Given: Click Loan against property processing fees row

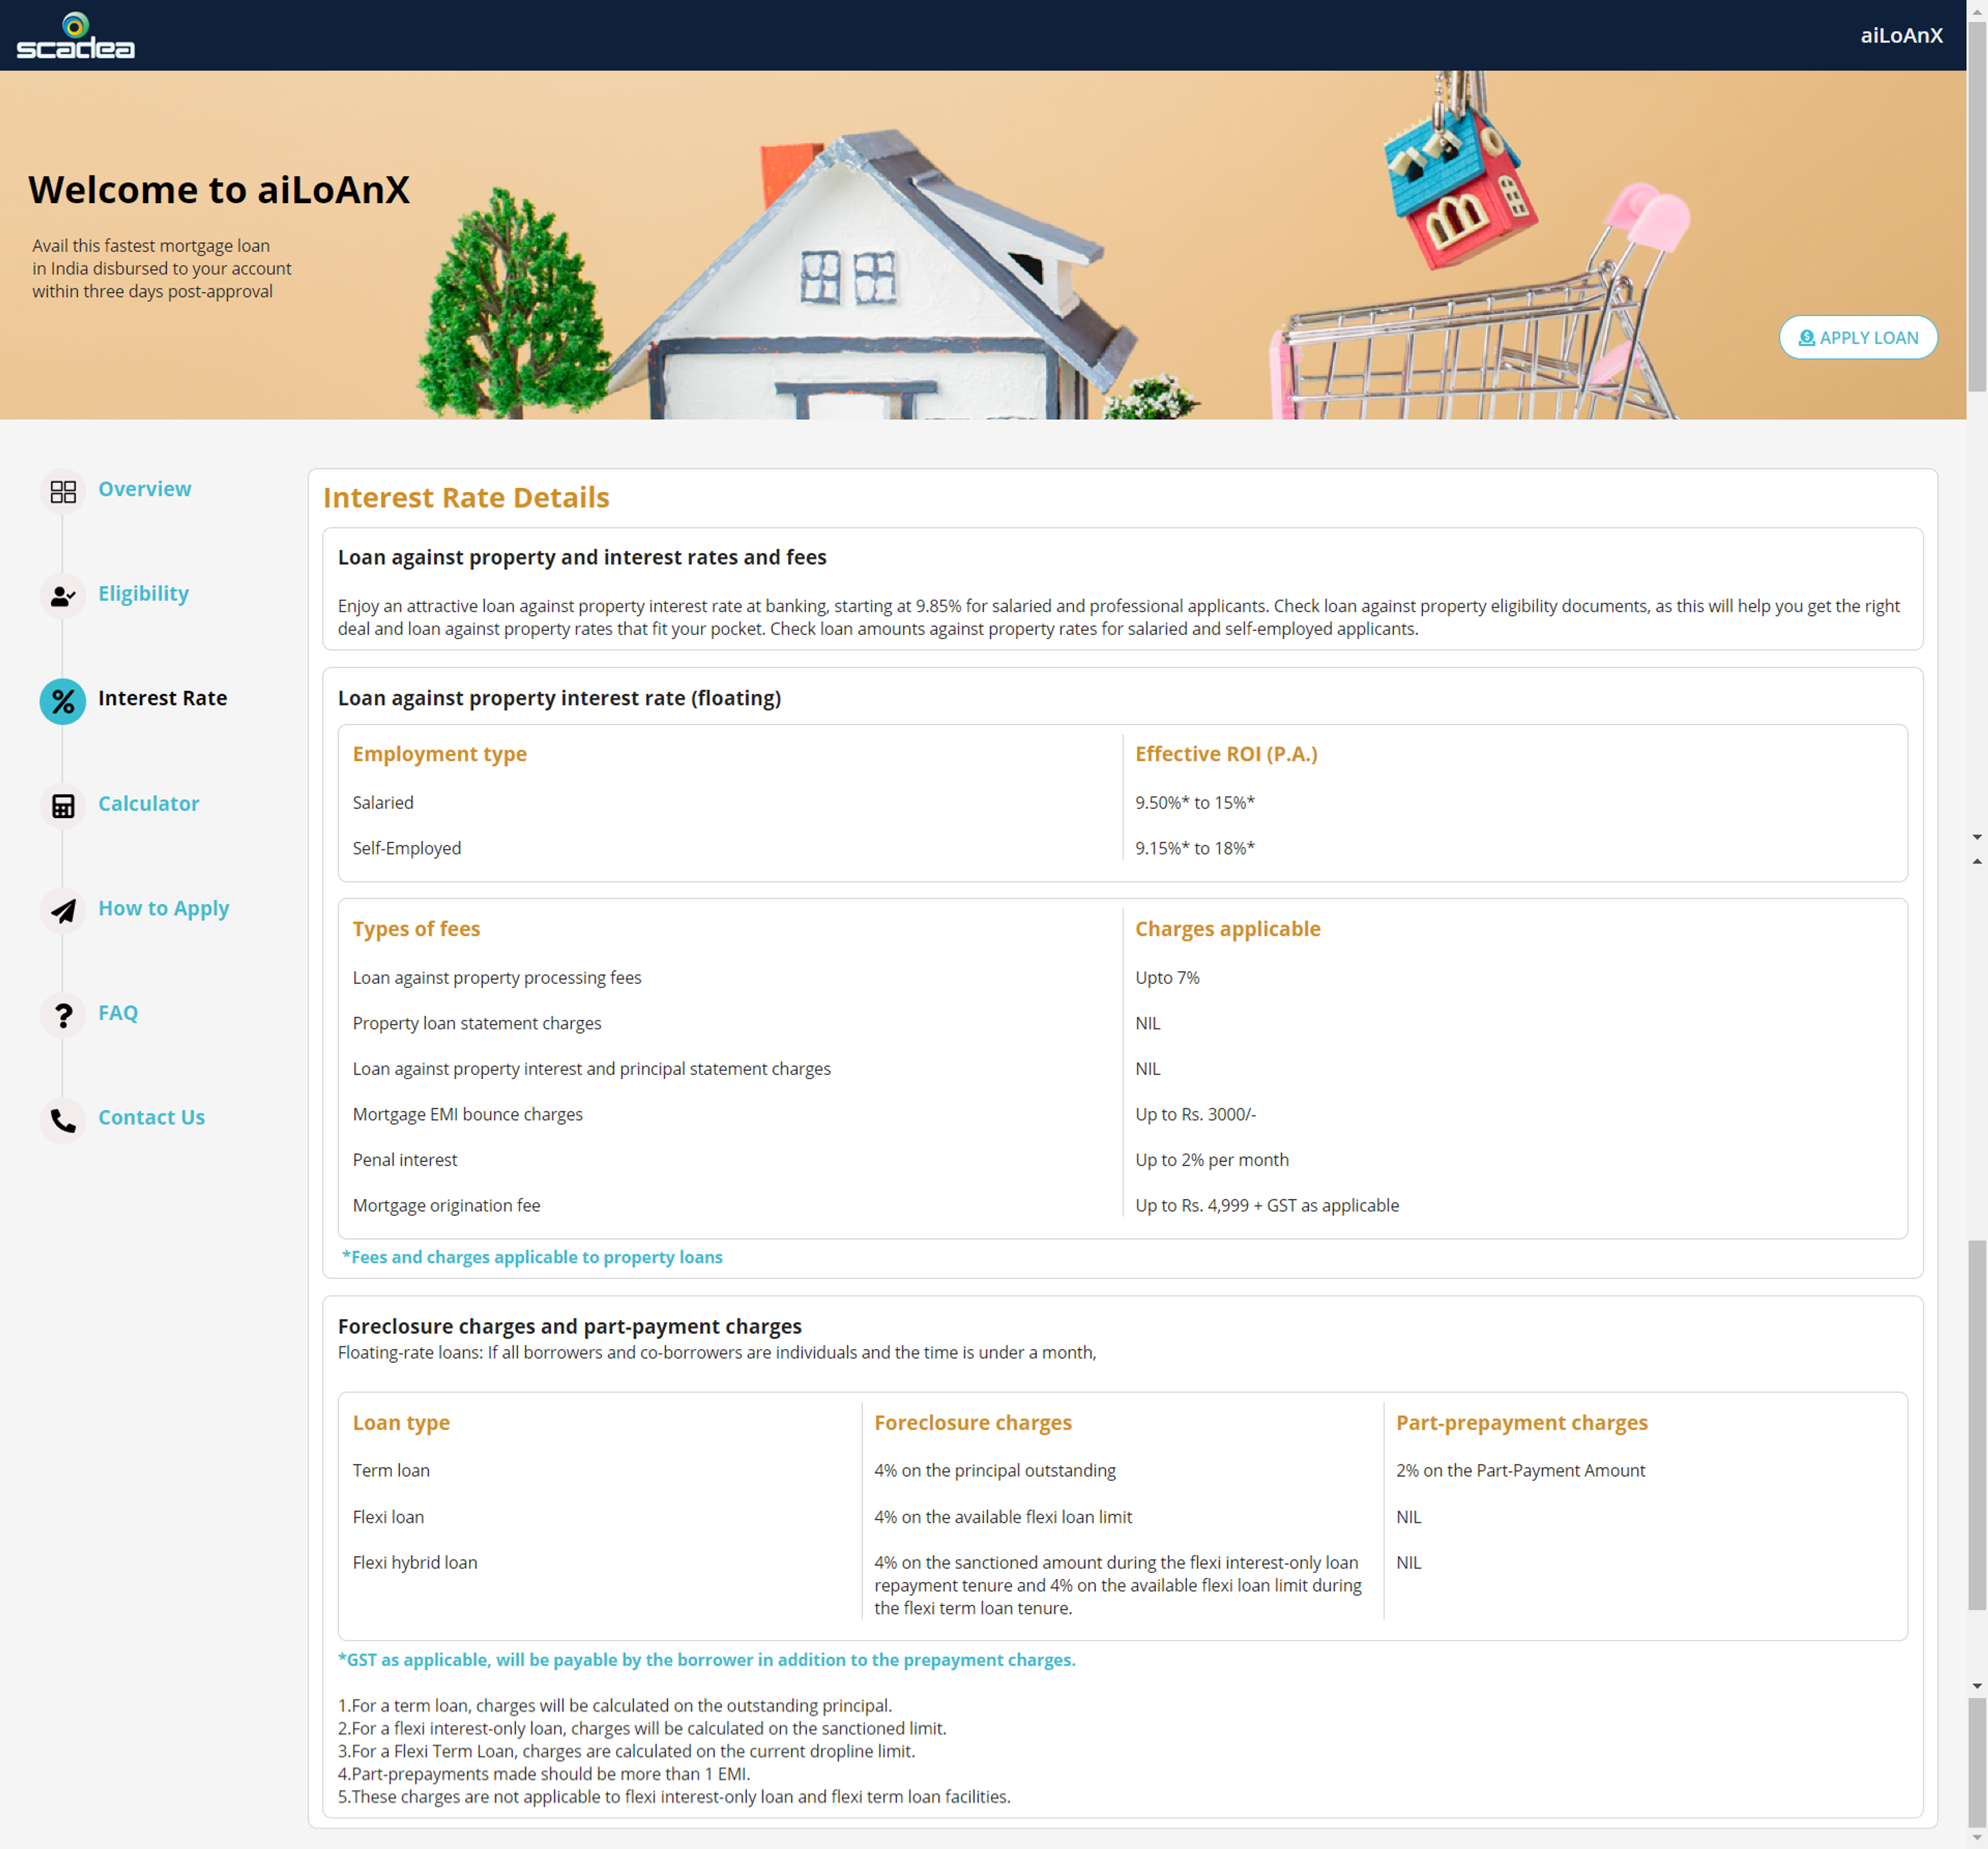Looking at the screenshot, I should click(497, 977).
